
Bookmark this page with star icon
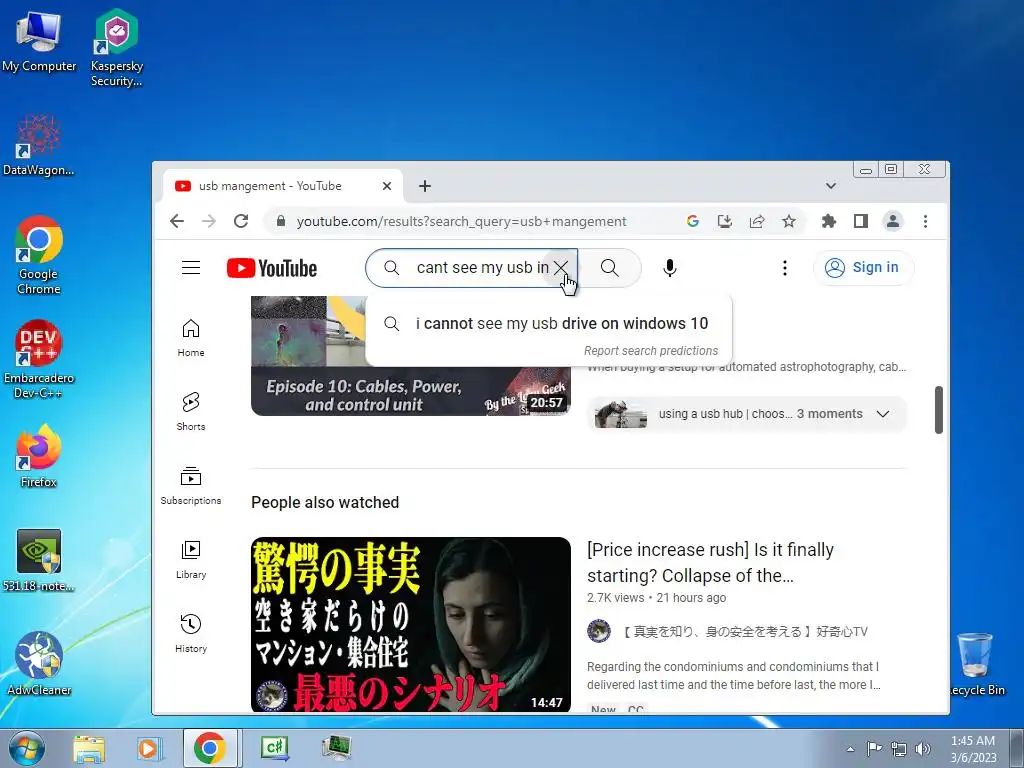(789, 221)
